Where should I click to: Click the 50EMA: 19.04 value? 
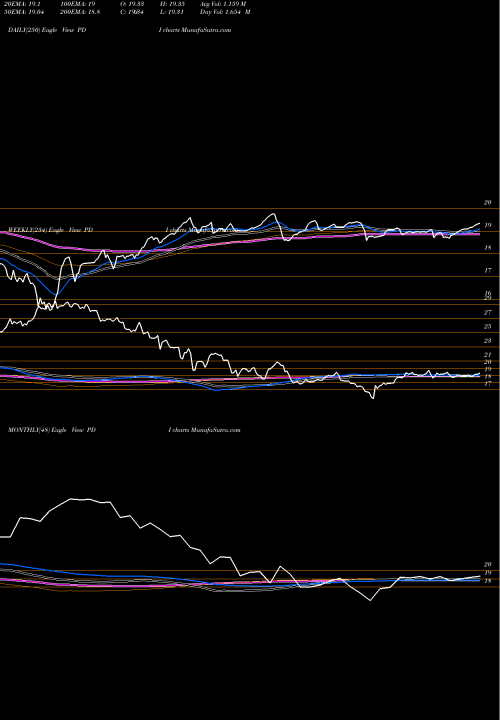(25, 12)
